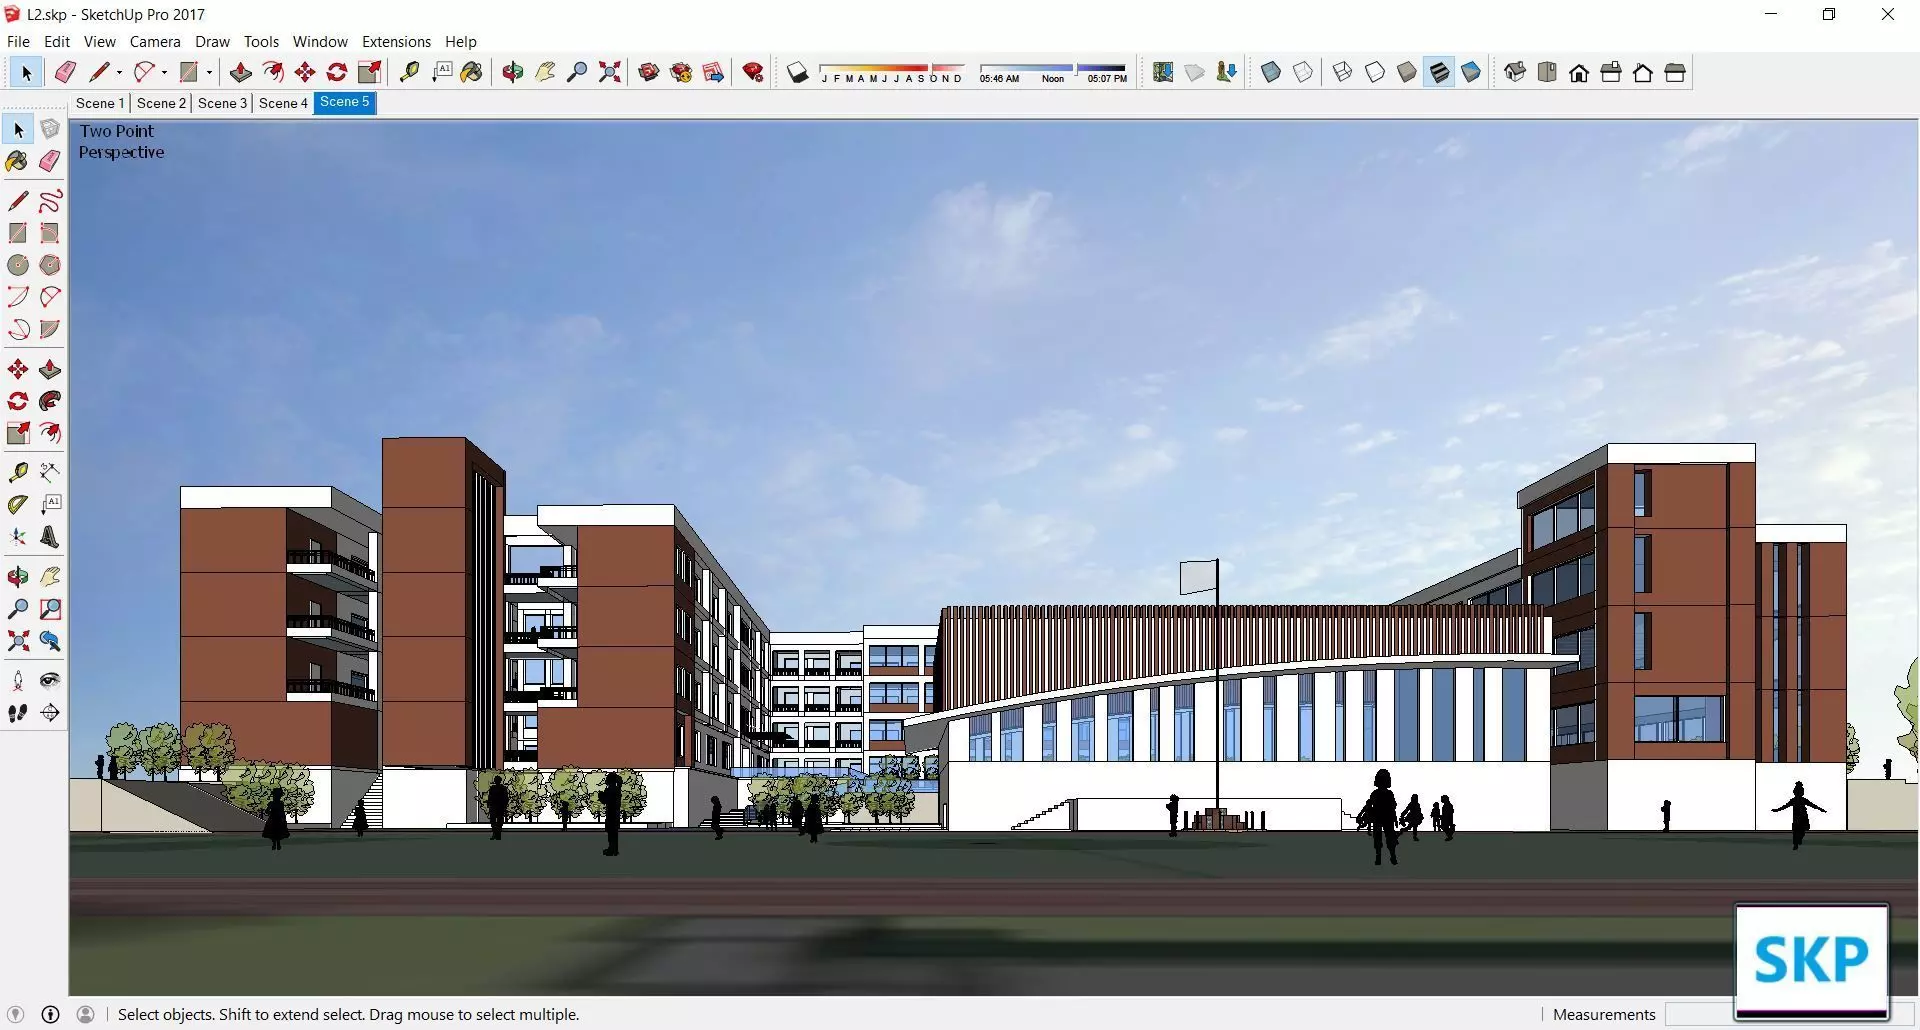Toggle shadows on or off

click(x=797, y=72)
